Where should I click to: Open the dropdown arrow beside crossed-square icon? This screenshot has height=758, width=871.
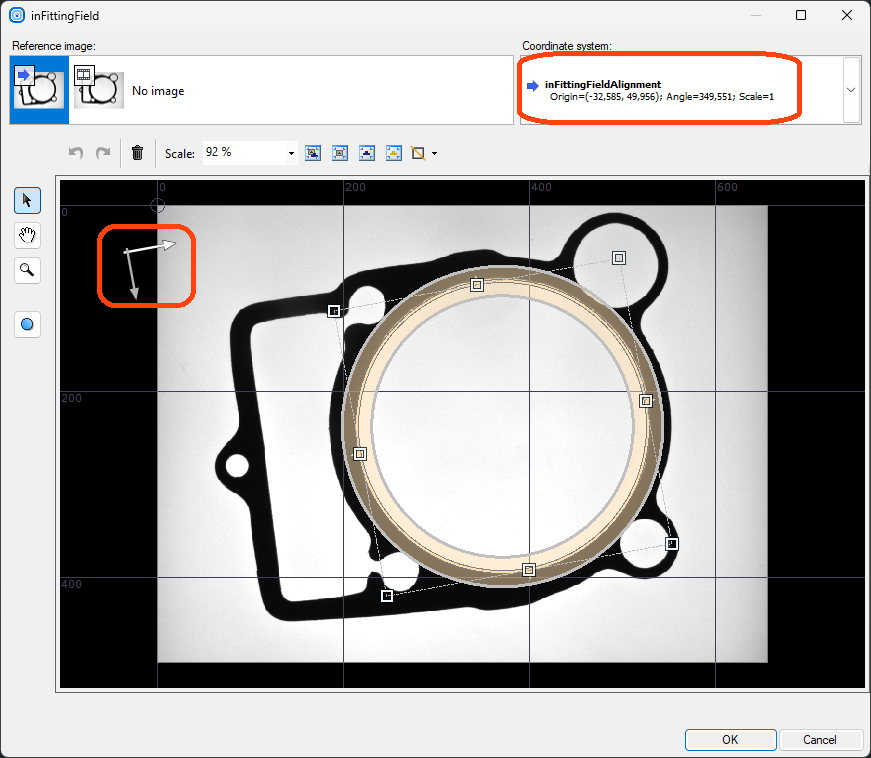coord(434,154)
